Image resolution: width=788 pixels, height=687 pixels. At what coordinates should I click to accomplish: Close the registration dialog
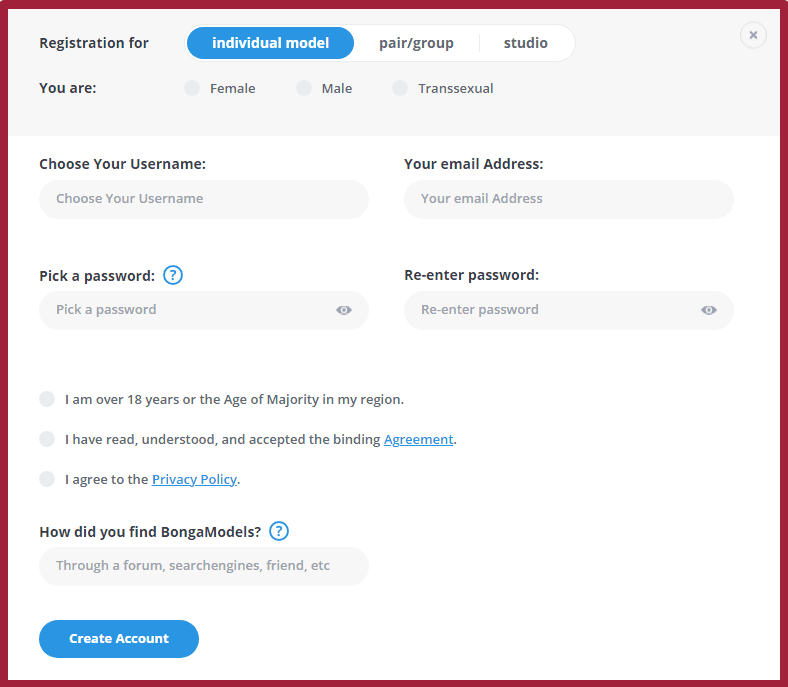pyautogui.click(x=753, y=35)
